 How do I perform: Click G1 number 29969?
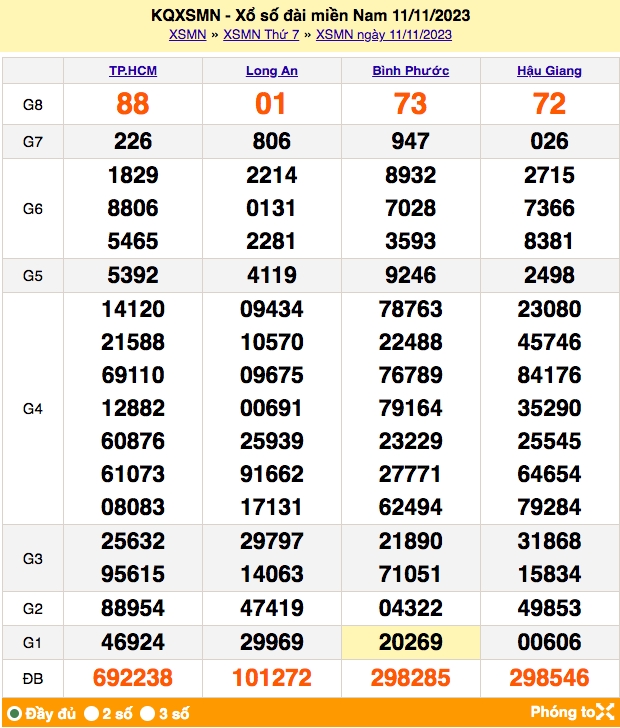pyautogui.click(x=272, y=643)
